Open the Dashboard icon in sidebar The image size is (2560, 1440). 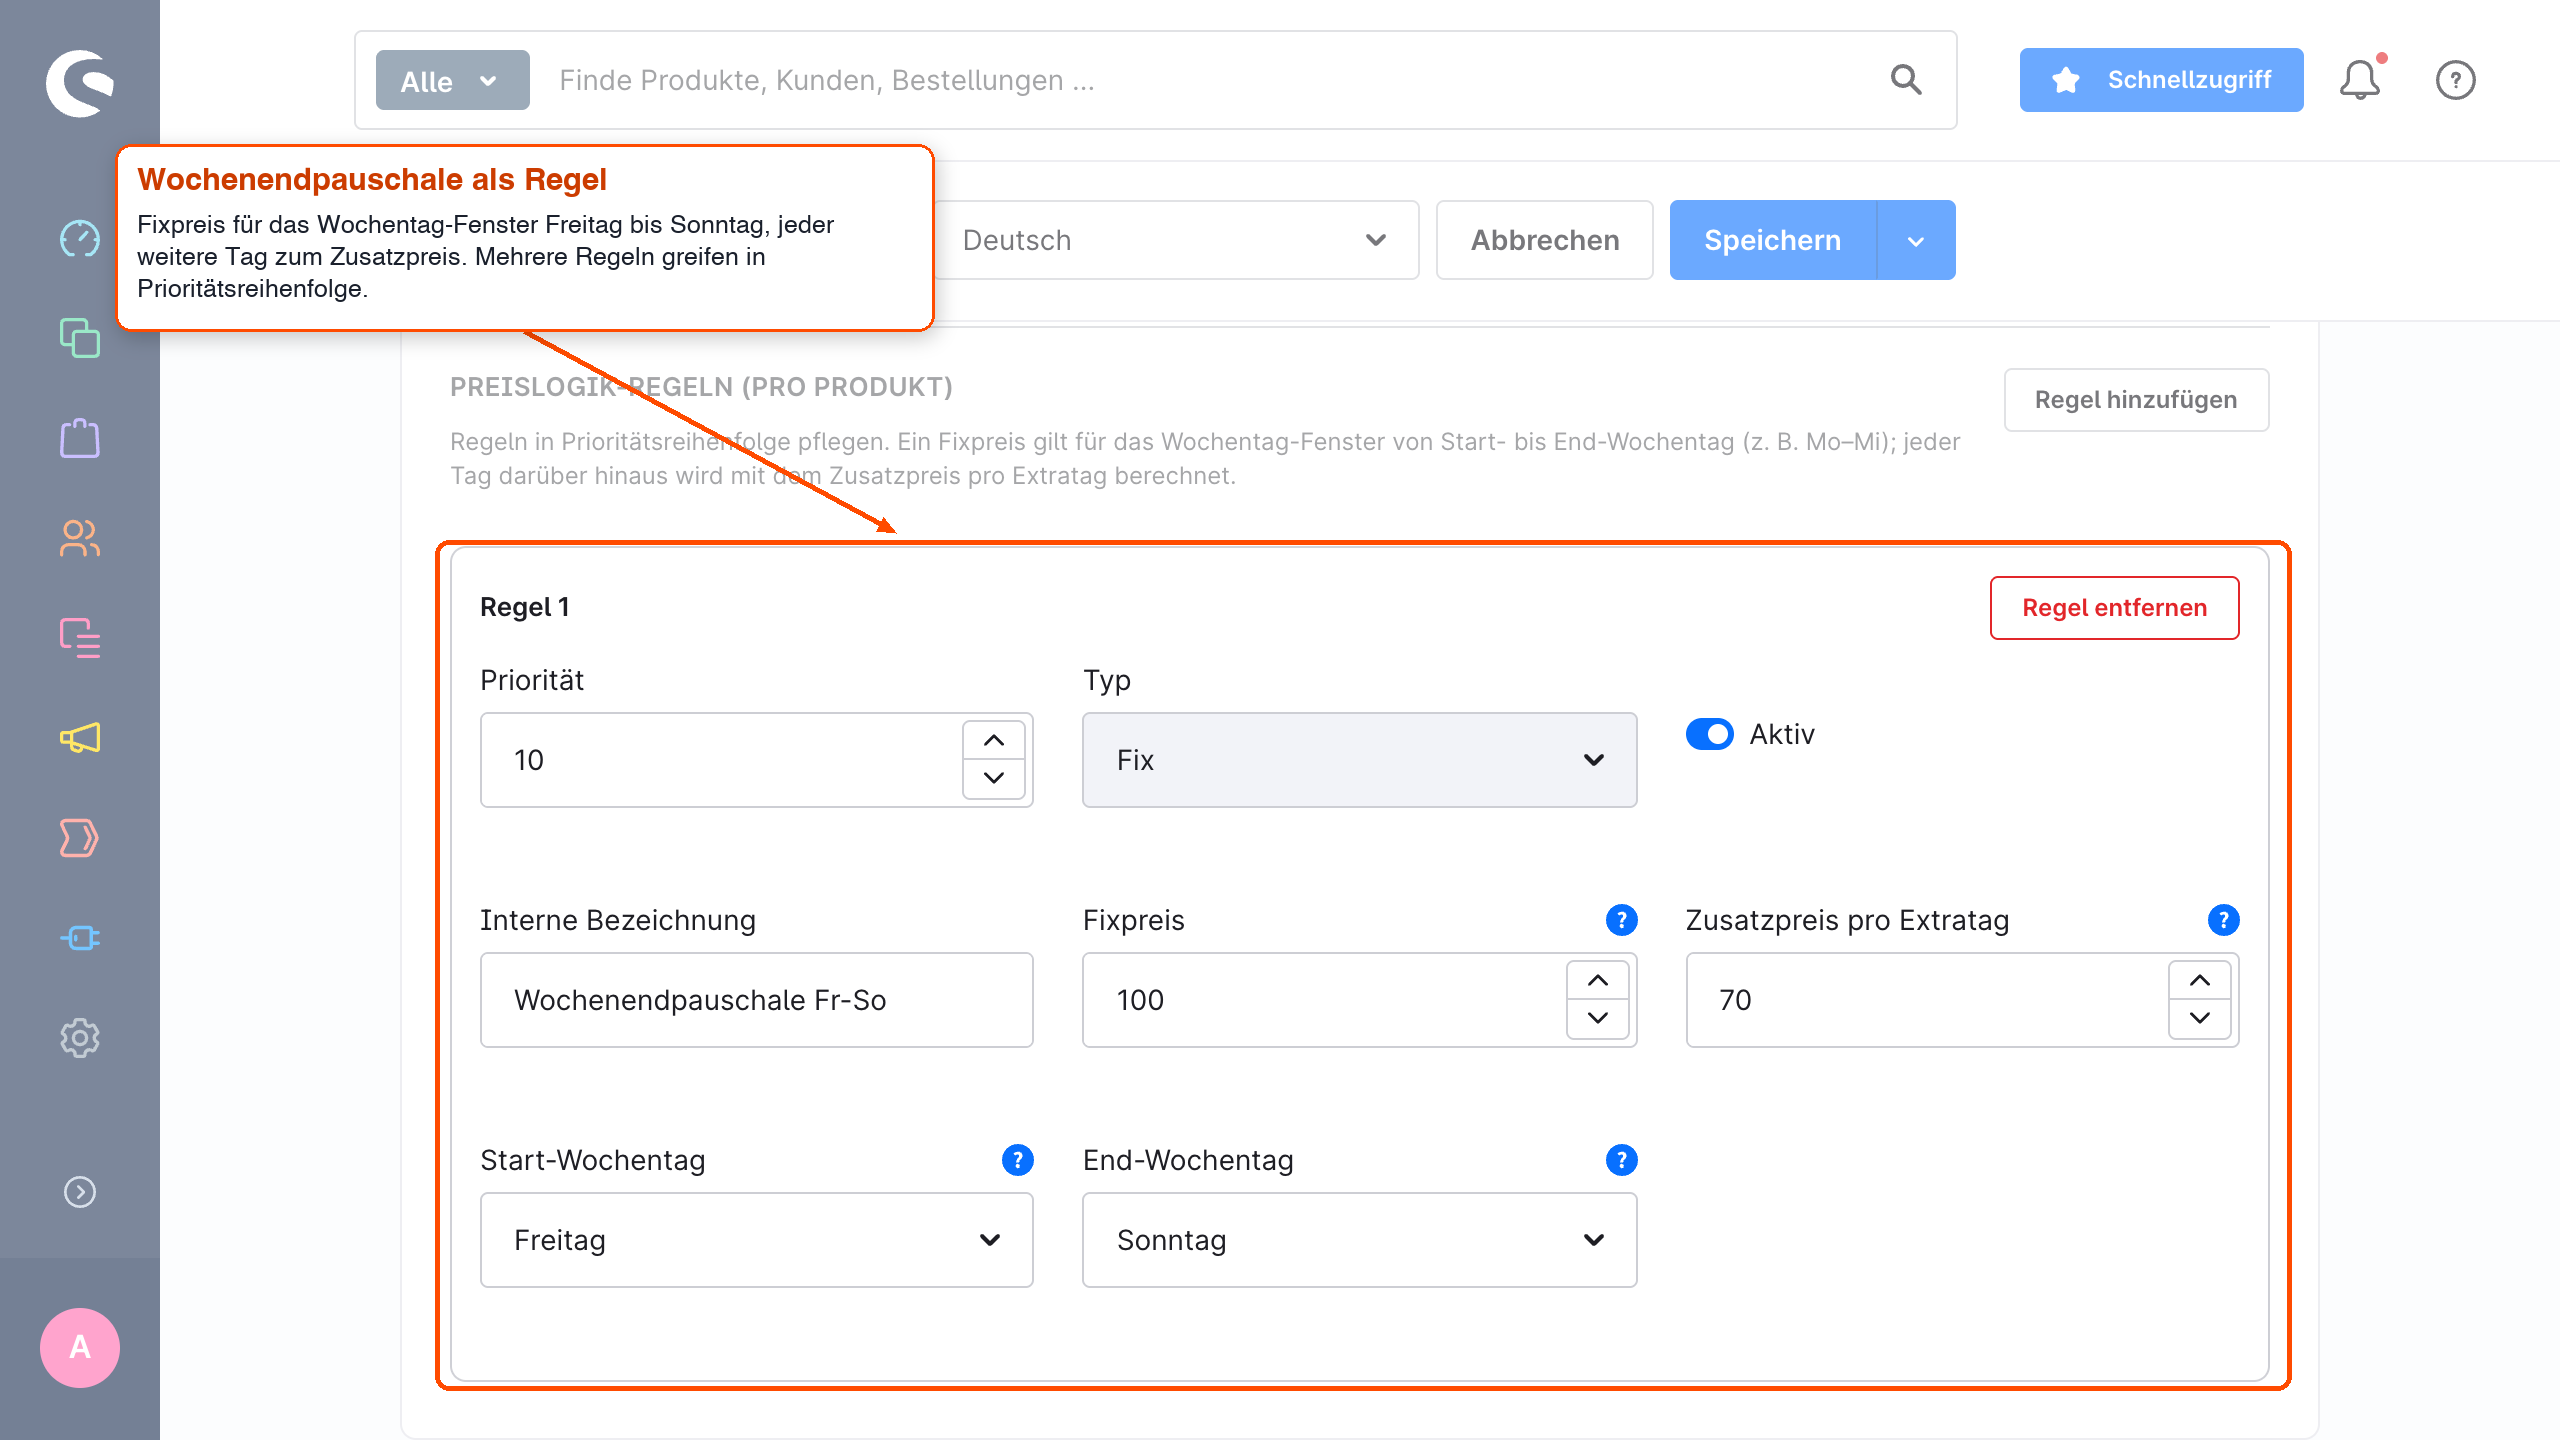coord(80,239)
